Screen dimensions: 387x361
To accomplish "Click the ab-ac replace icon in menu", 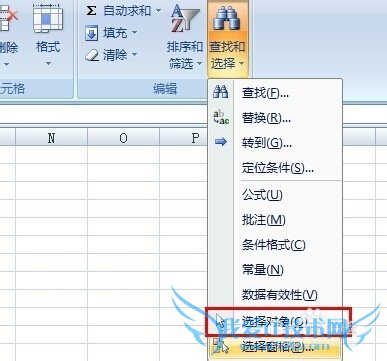I will click(221, 117).
